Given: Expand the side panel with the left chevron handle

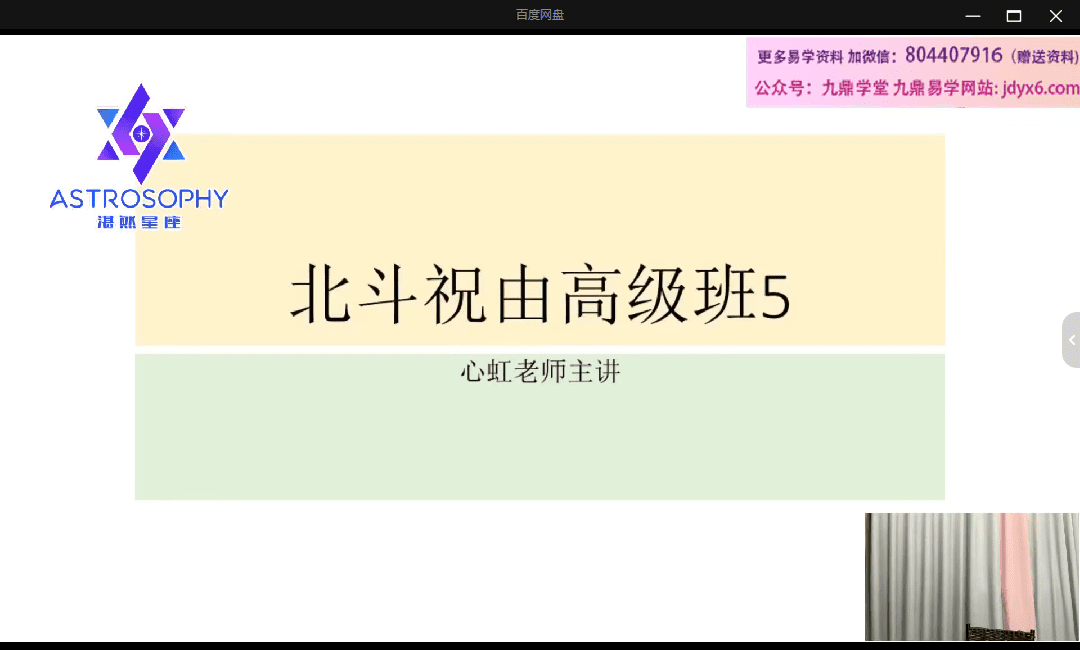Looking at the screenshot, I should point(1071,340).
